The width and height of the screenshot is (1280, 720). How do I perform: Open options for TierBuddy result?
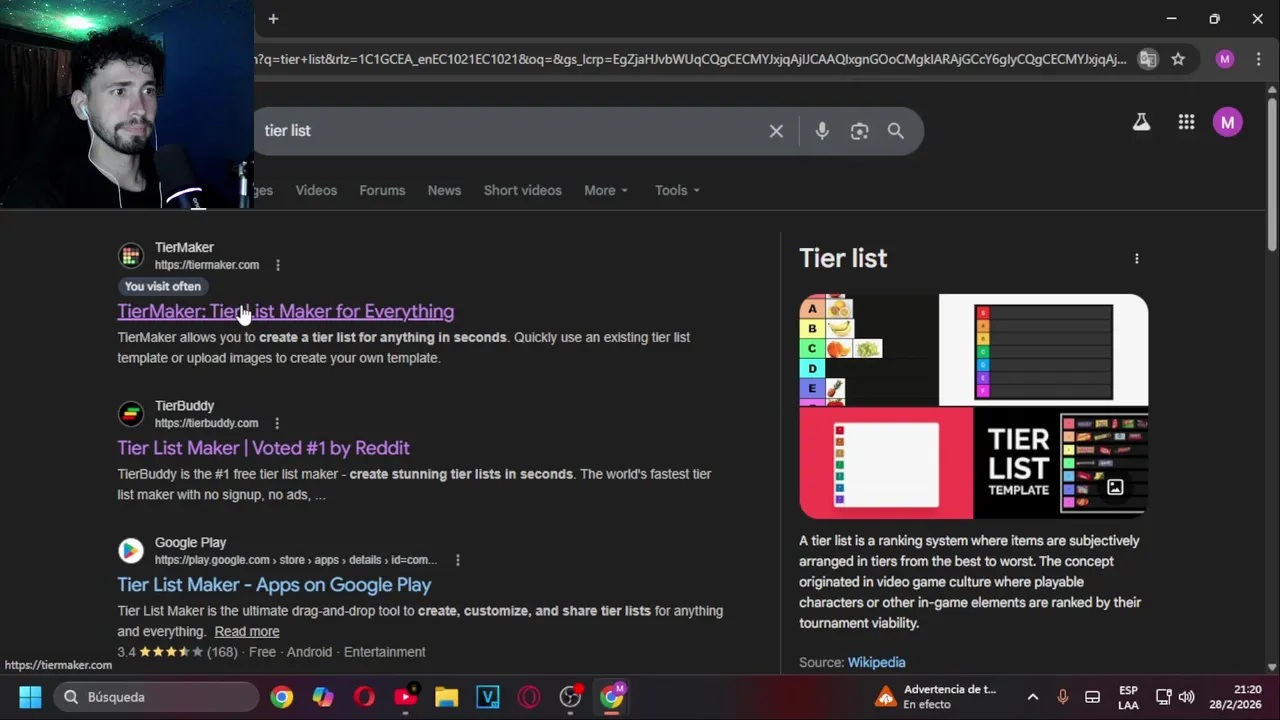click(277, 423)
